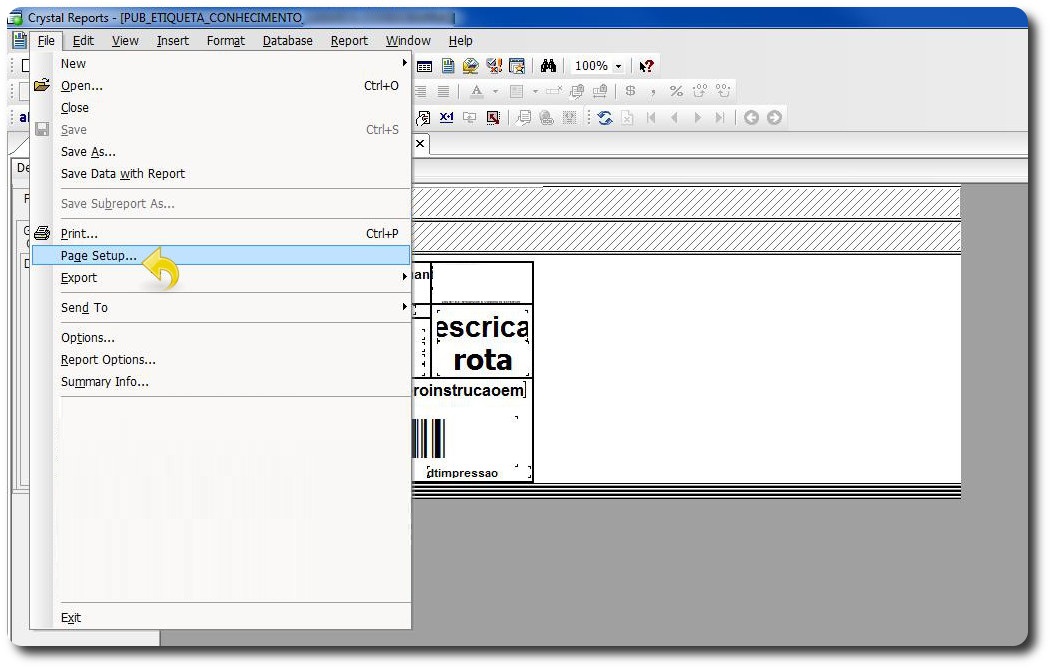Open the Window menu
The image size is (1051, 669).
click(x=408, y=41)
